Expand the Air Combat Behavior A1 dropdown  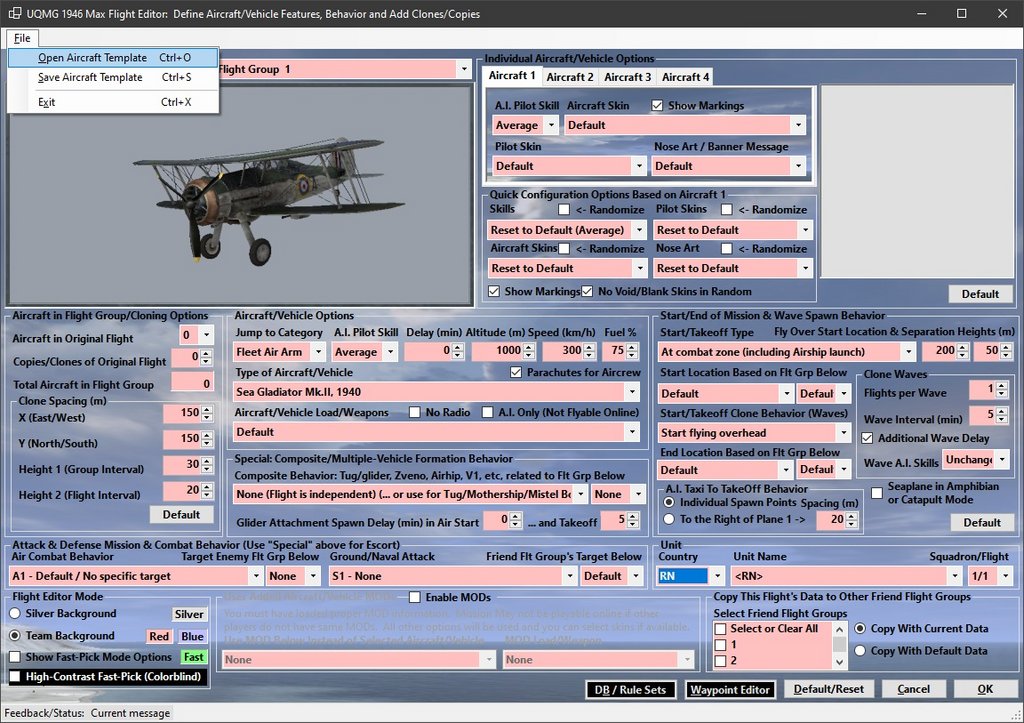(255, 576)
